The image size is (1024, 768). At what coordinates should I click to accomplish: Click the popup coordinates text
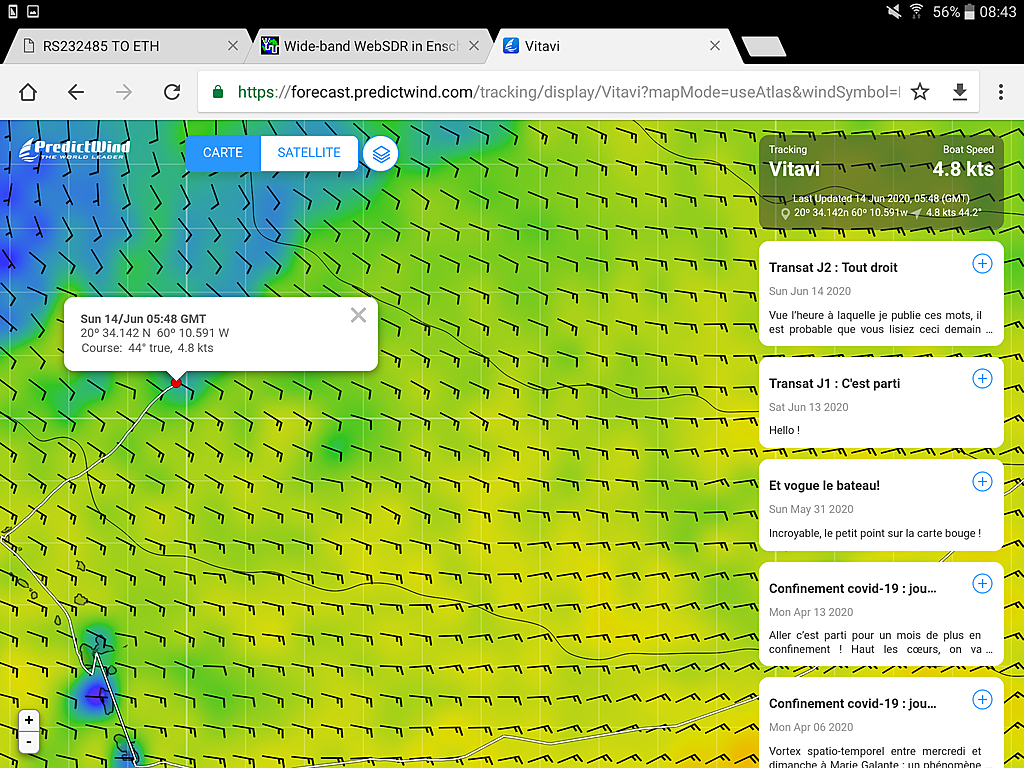155,333
